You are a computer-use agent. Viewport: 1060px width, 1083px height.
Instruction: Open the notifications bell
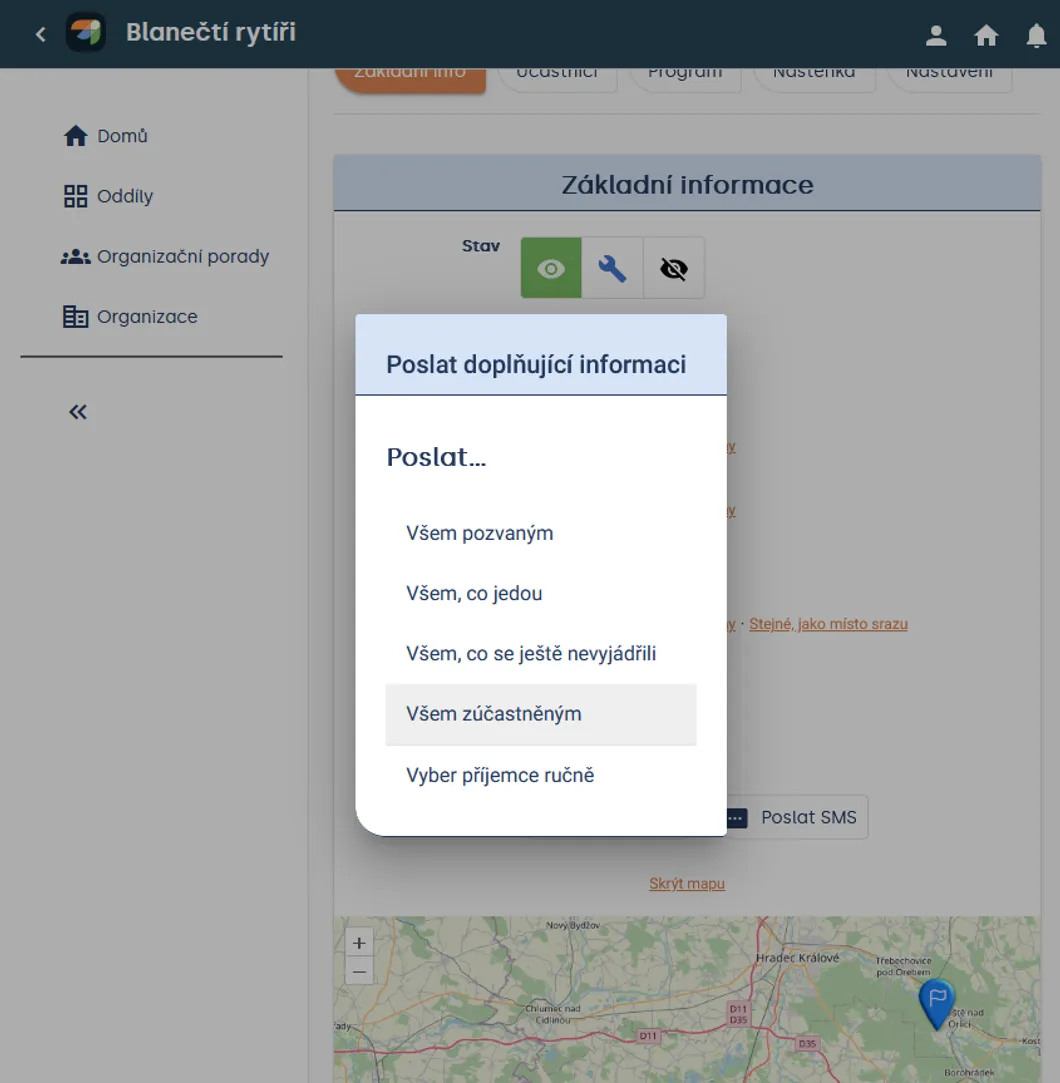1036,35
